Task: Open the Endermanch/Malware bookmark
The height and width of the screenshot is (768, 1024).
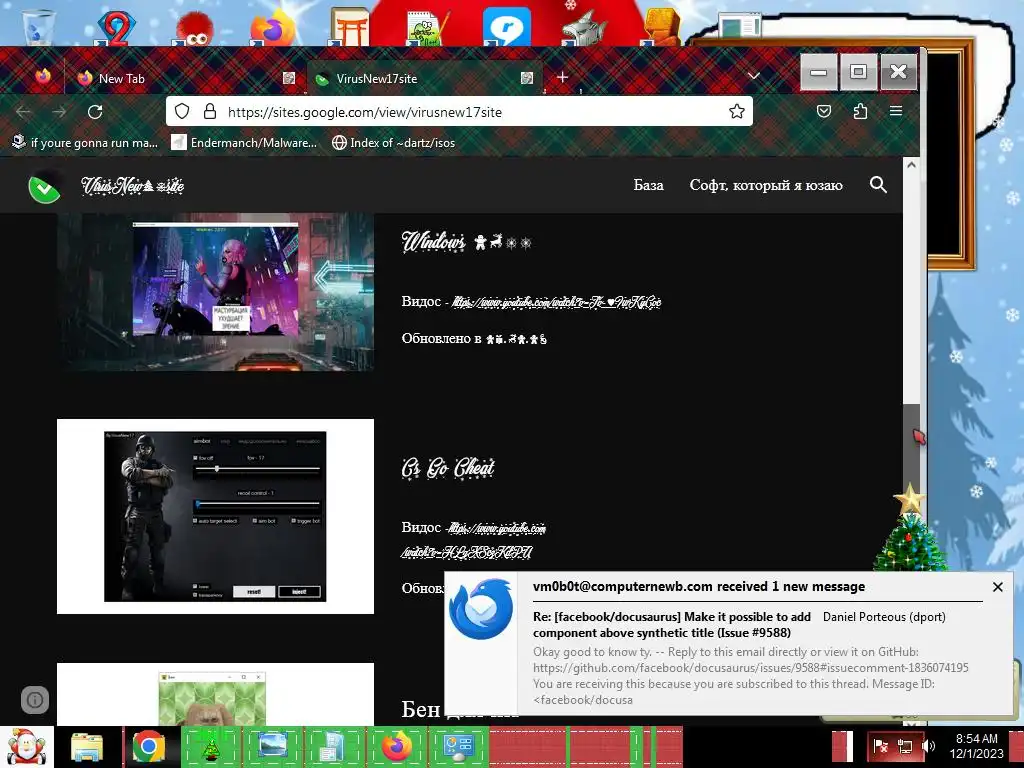Action: [x=244, y=142]
